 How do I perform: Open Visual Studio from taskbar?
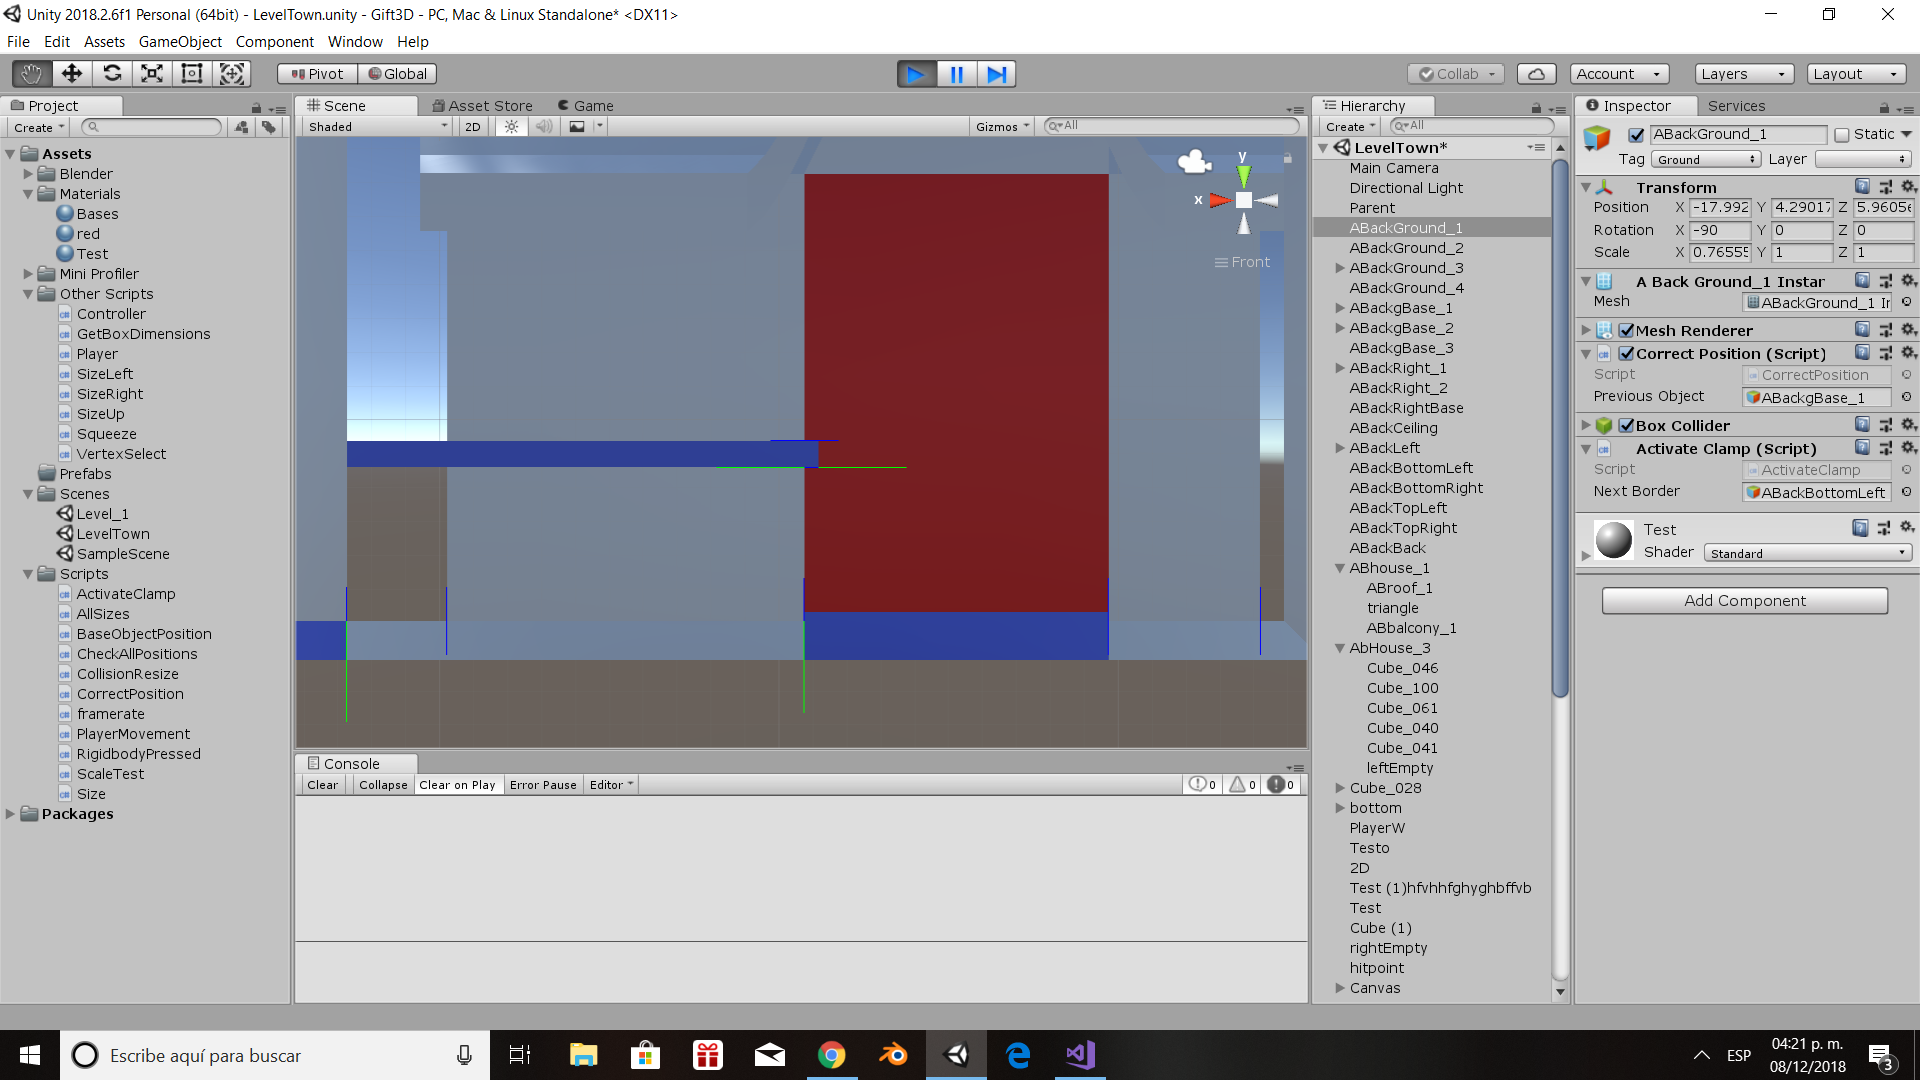[1080, 1055]
